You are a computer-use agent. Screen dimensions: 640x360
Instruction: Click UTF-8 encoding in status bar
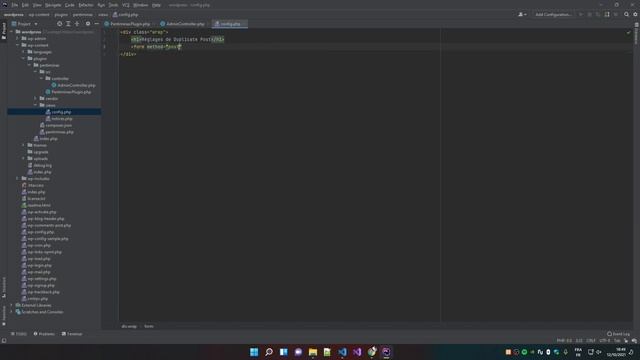pos(604,340)
